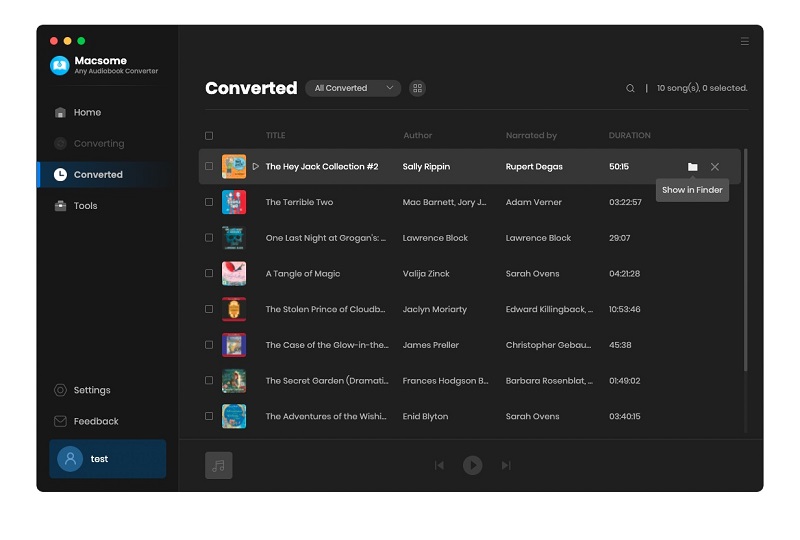The image size is (800, 540).
Task: Open Show in Finder folder icon
Action: 692,167
